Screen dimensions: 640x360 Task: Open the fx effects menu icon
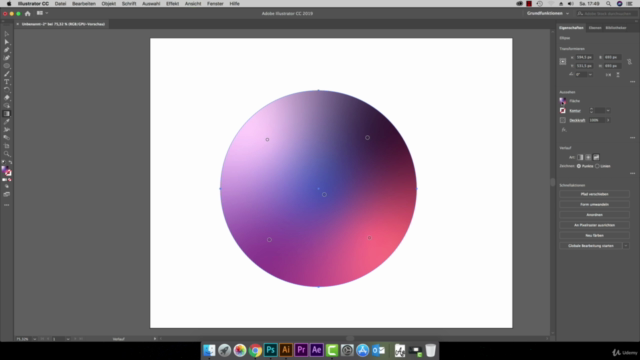click(564, 130)
